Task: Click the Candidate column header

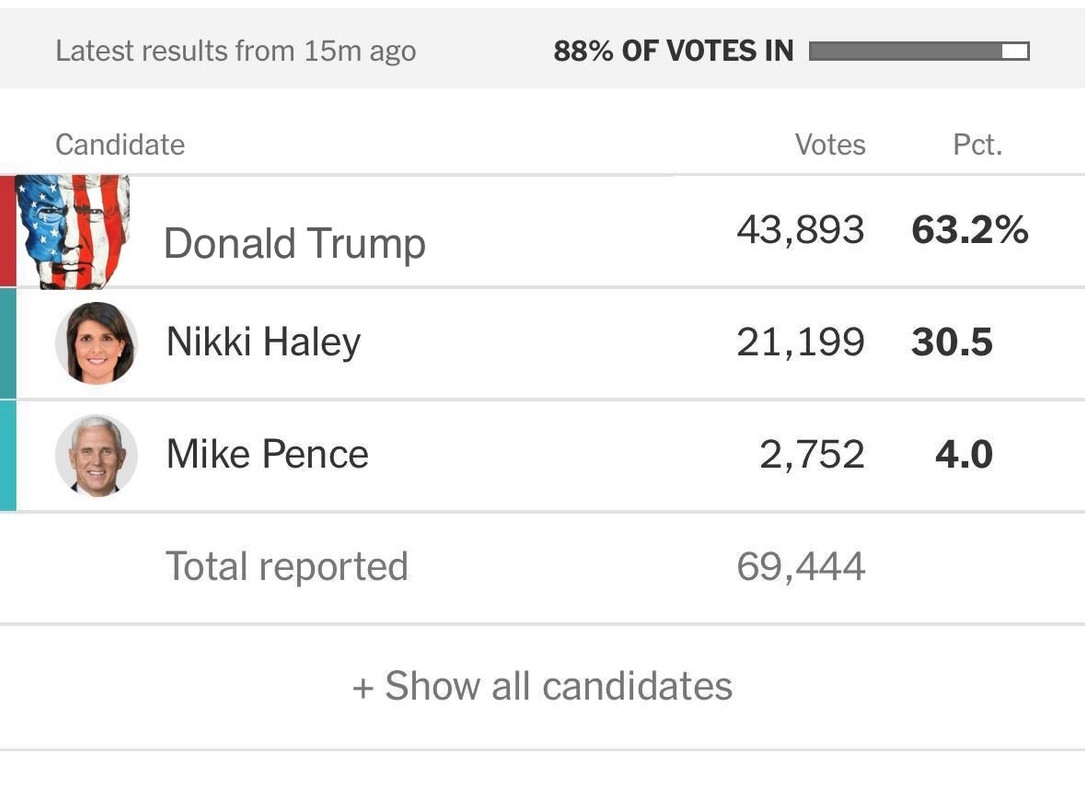Action: (x=120, y=145)
